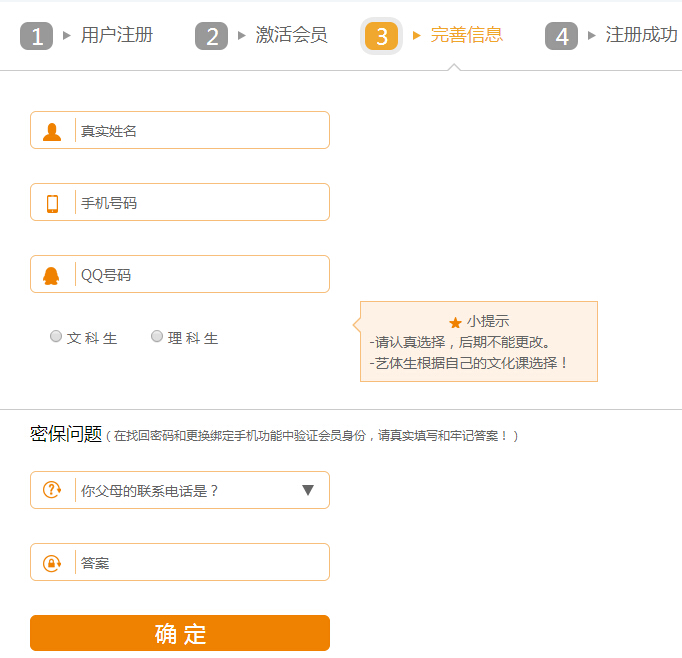682x658 pixels.
Task: Click the lock icon beside 答案 field
Action: [52, 563]
